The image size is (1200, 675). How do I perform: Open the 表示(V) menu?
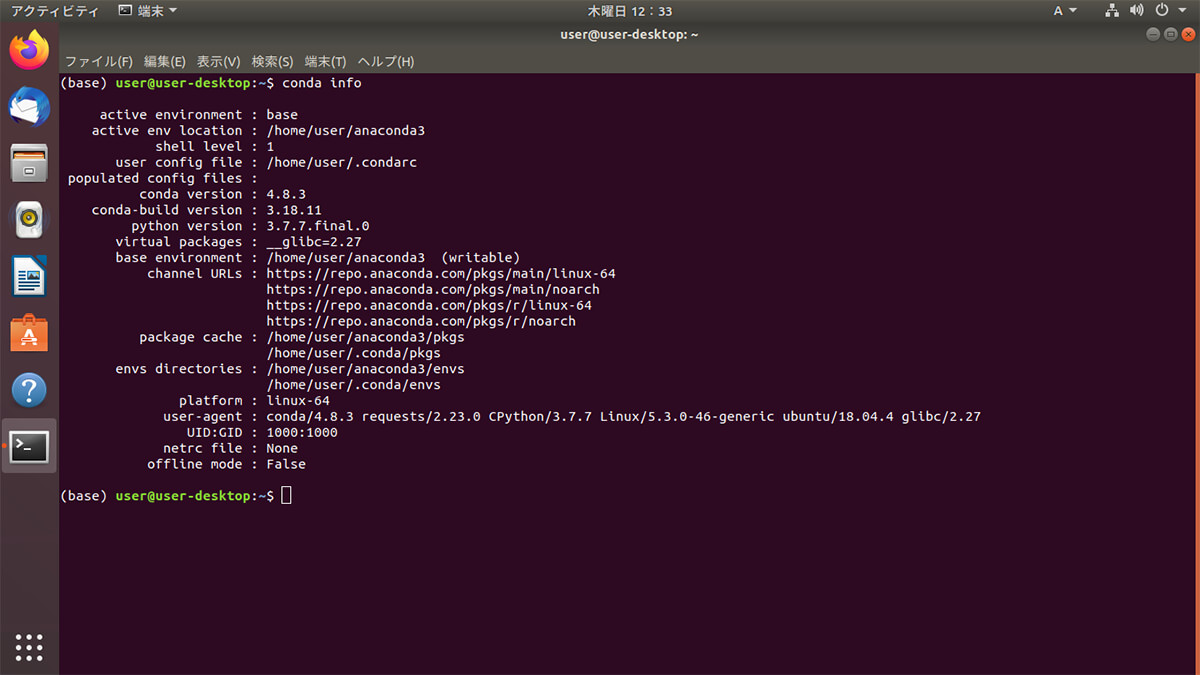tap(218, 61)
